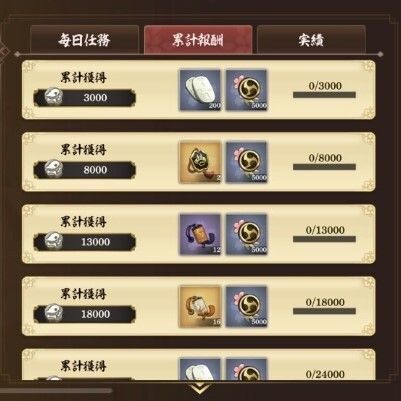
Task: Click the 累計獲得 8000 point badge
Action: (85, 170)
